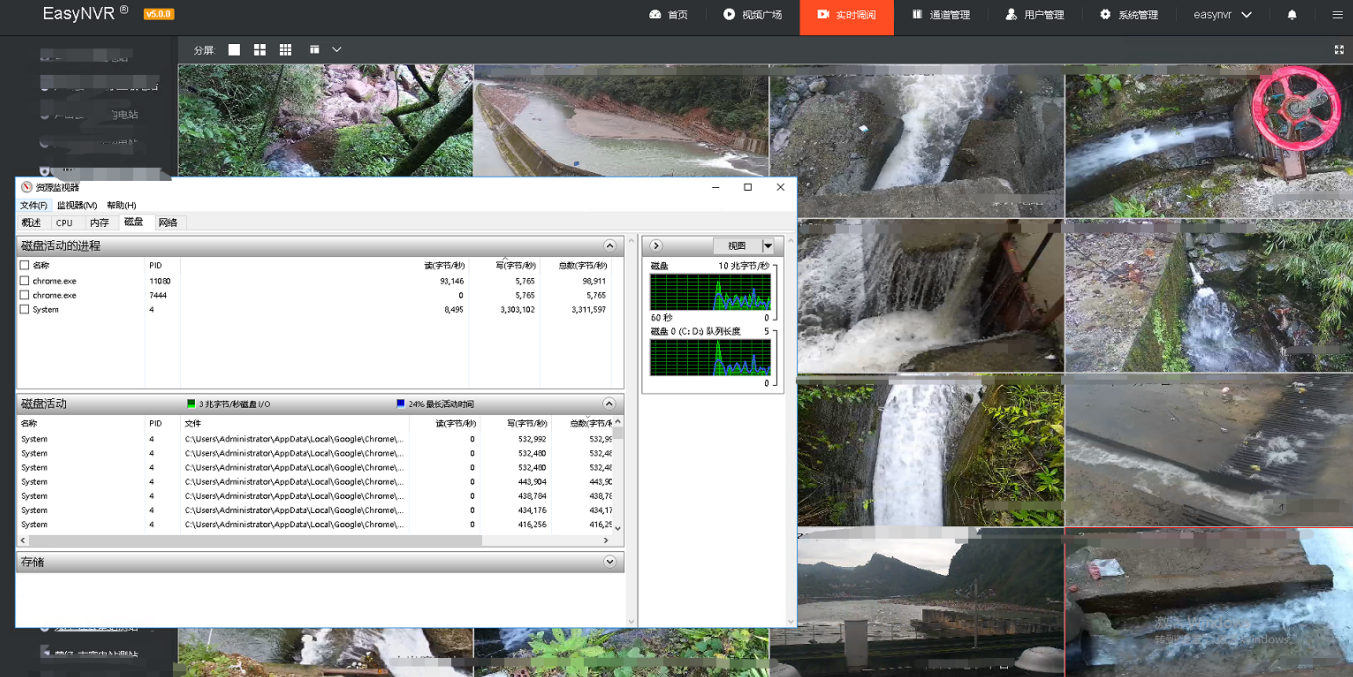Screen dimensions: 1353x677
Task: Click the Resource Monitor title bar icon
Action: pos(27,187)
